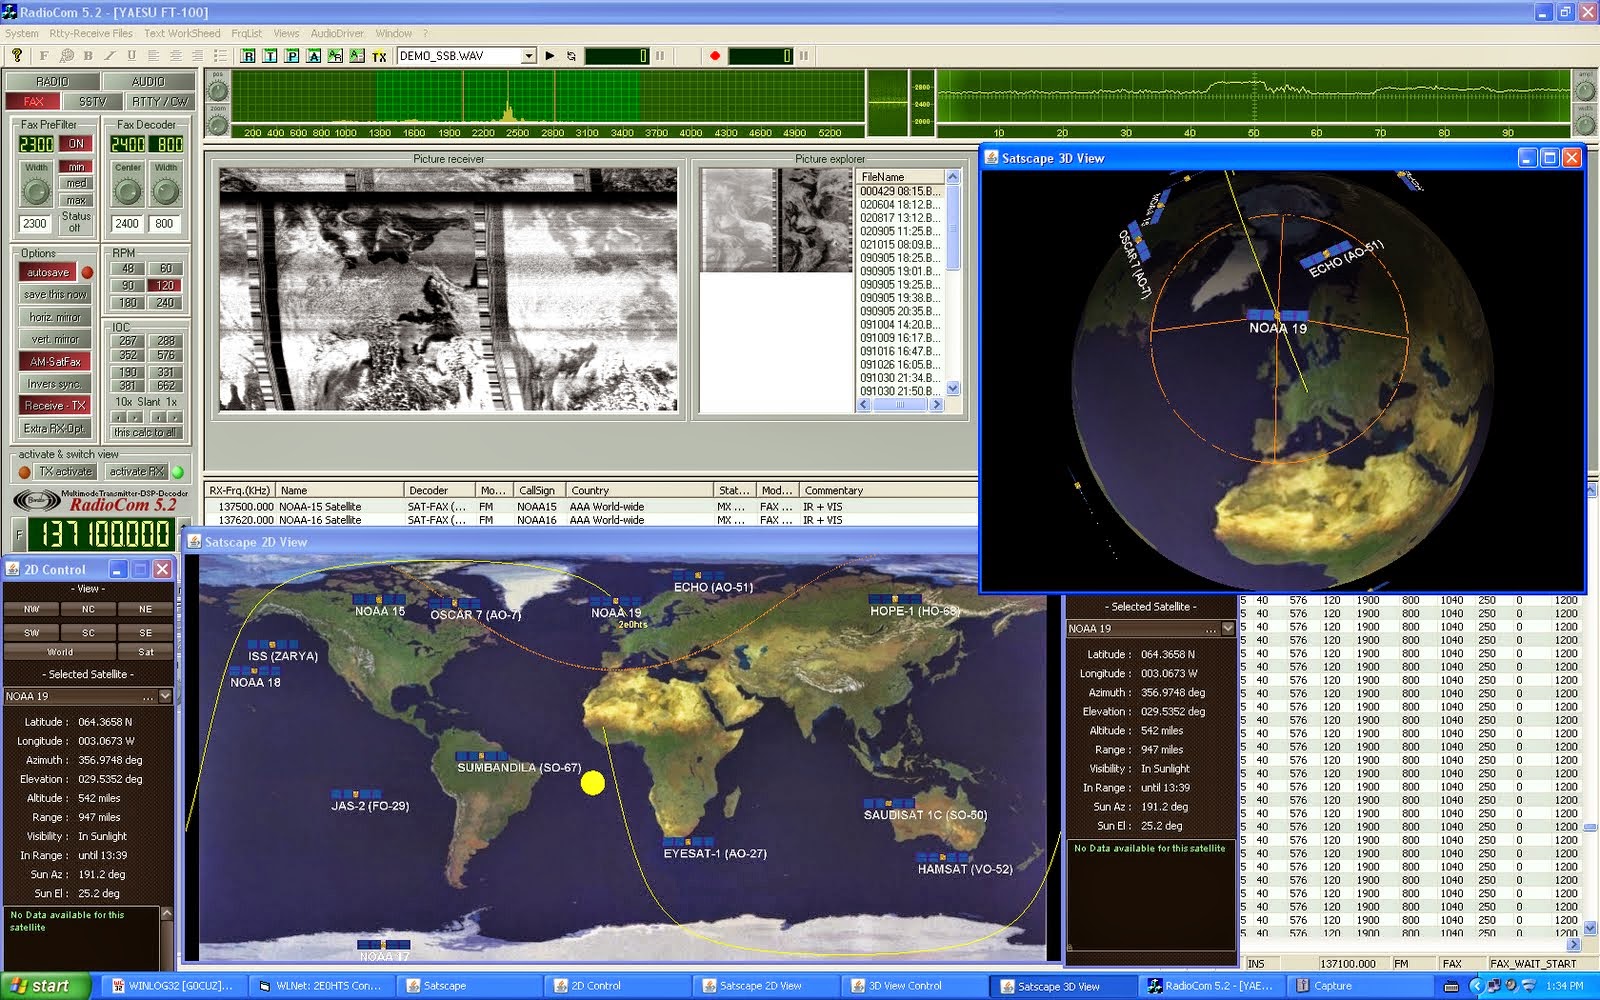1600x1000 pixels.
Task: Select the R decoder icon on the toolbar
Action: tap(249, 57)
